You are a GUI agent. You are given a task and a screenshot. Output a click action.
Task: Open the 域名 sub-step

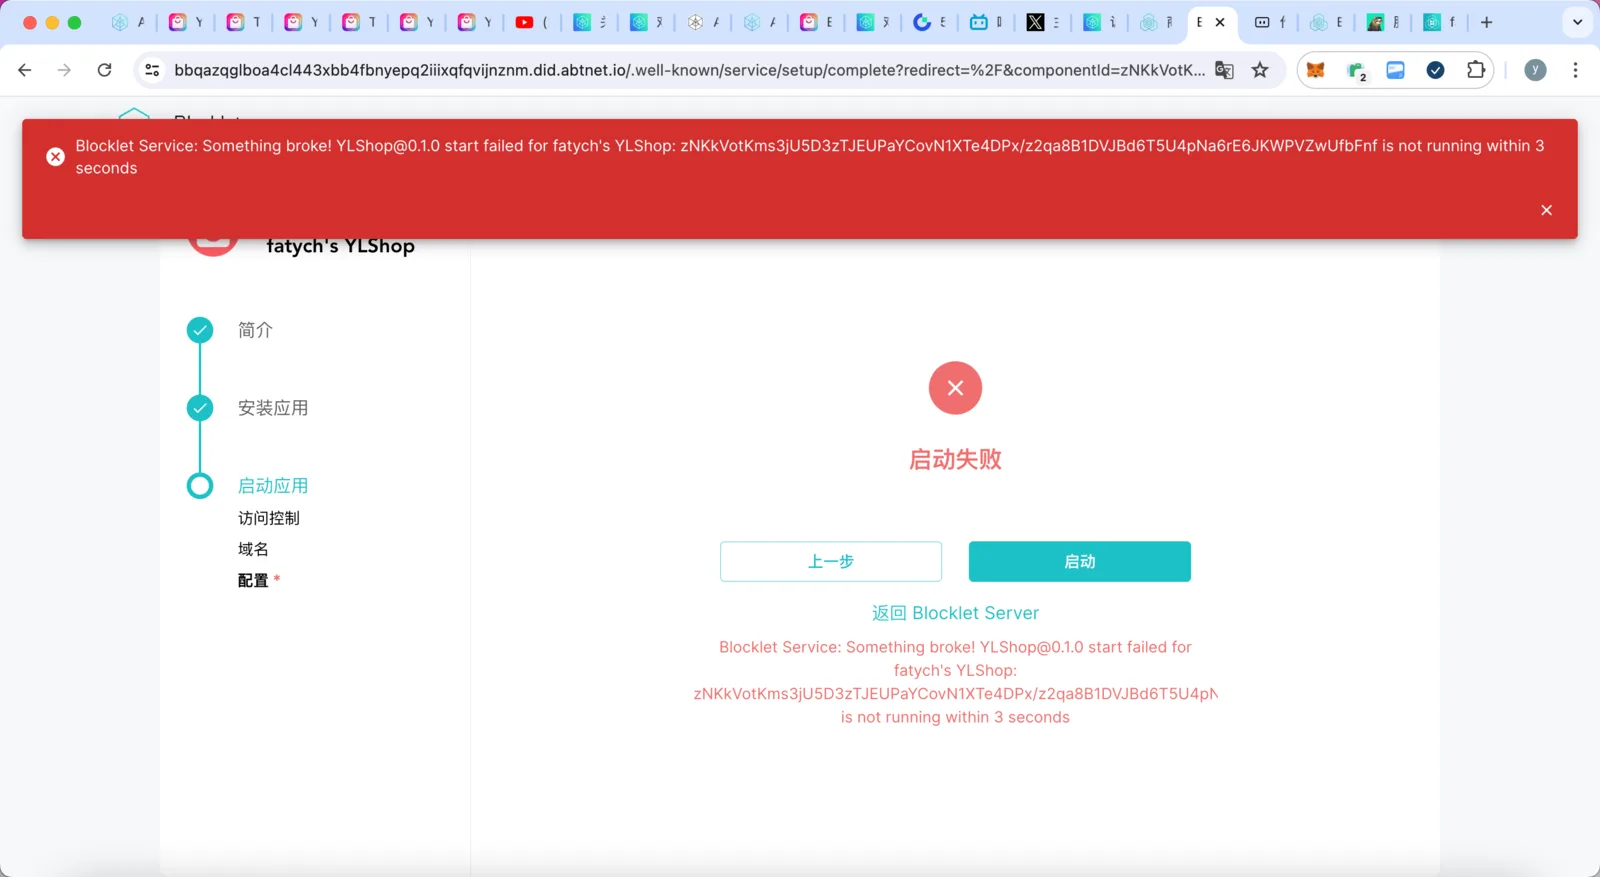(x=253, y=549)
